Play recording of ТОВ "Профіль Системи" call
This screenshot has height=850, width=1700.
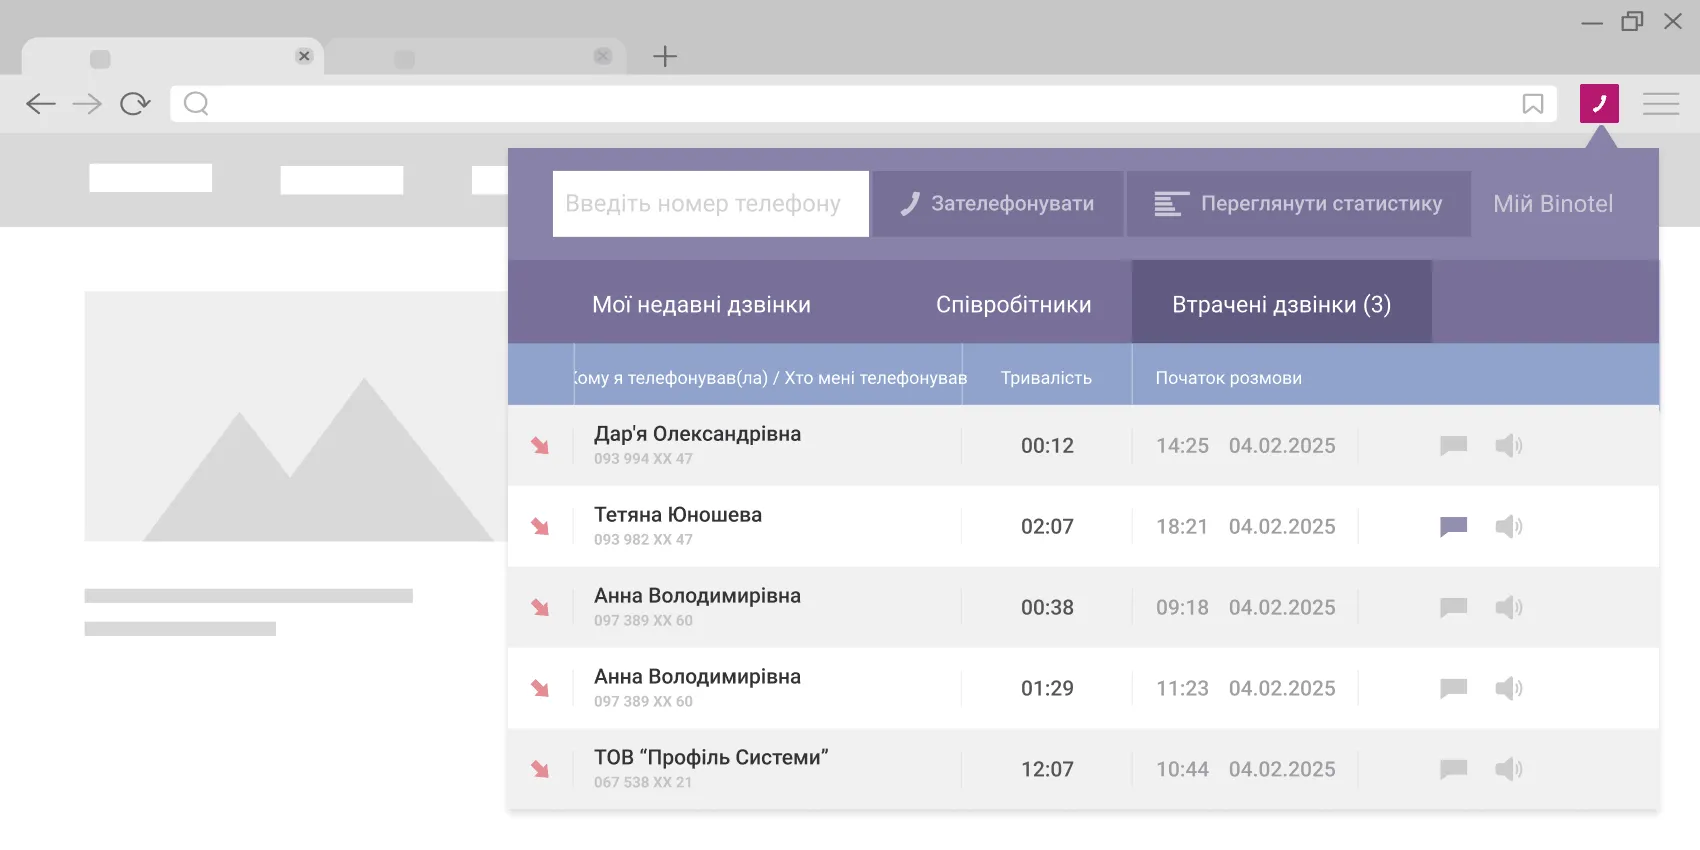click(1509, 770)
